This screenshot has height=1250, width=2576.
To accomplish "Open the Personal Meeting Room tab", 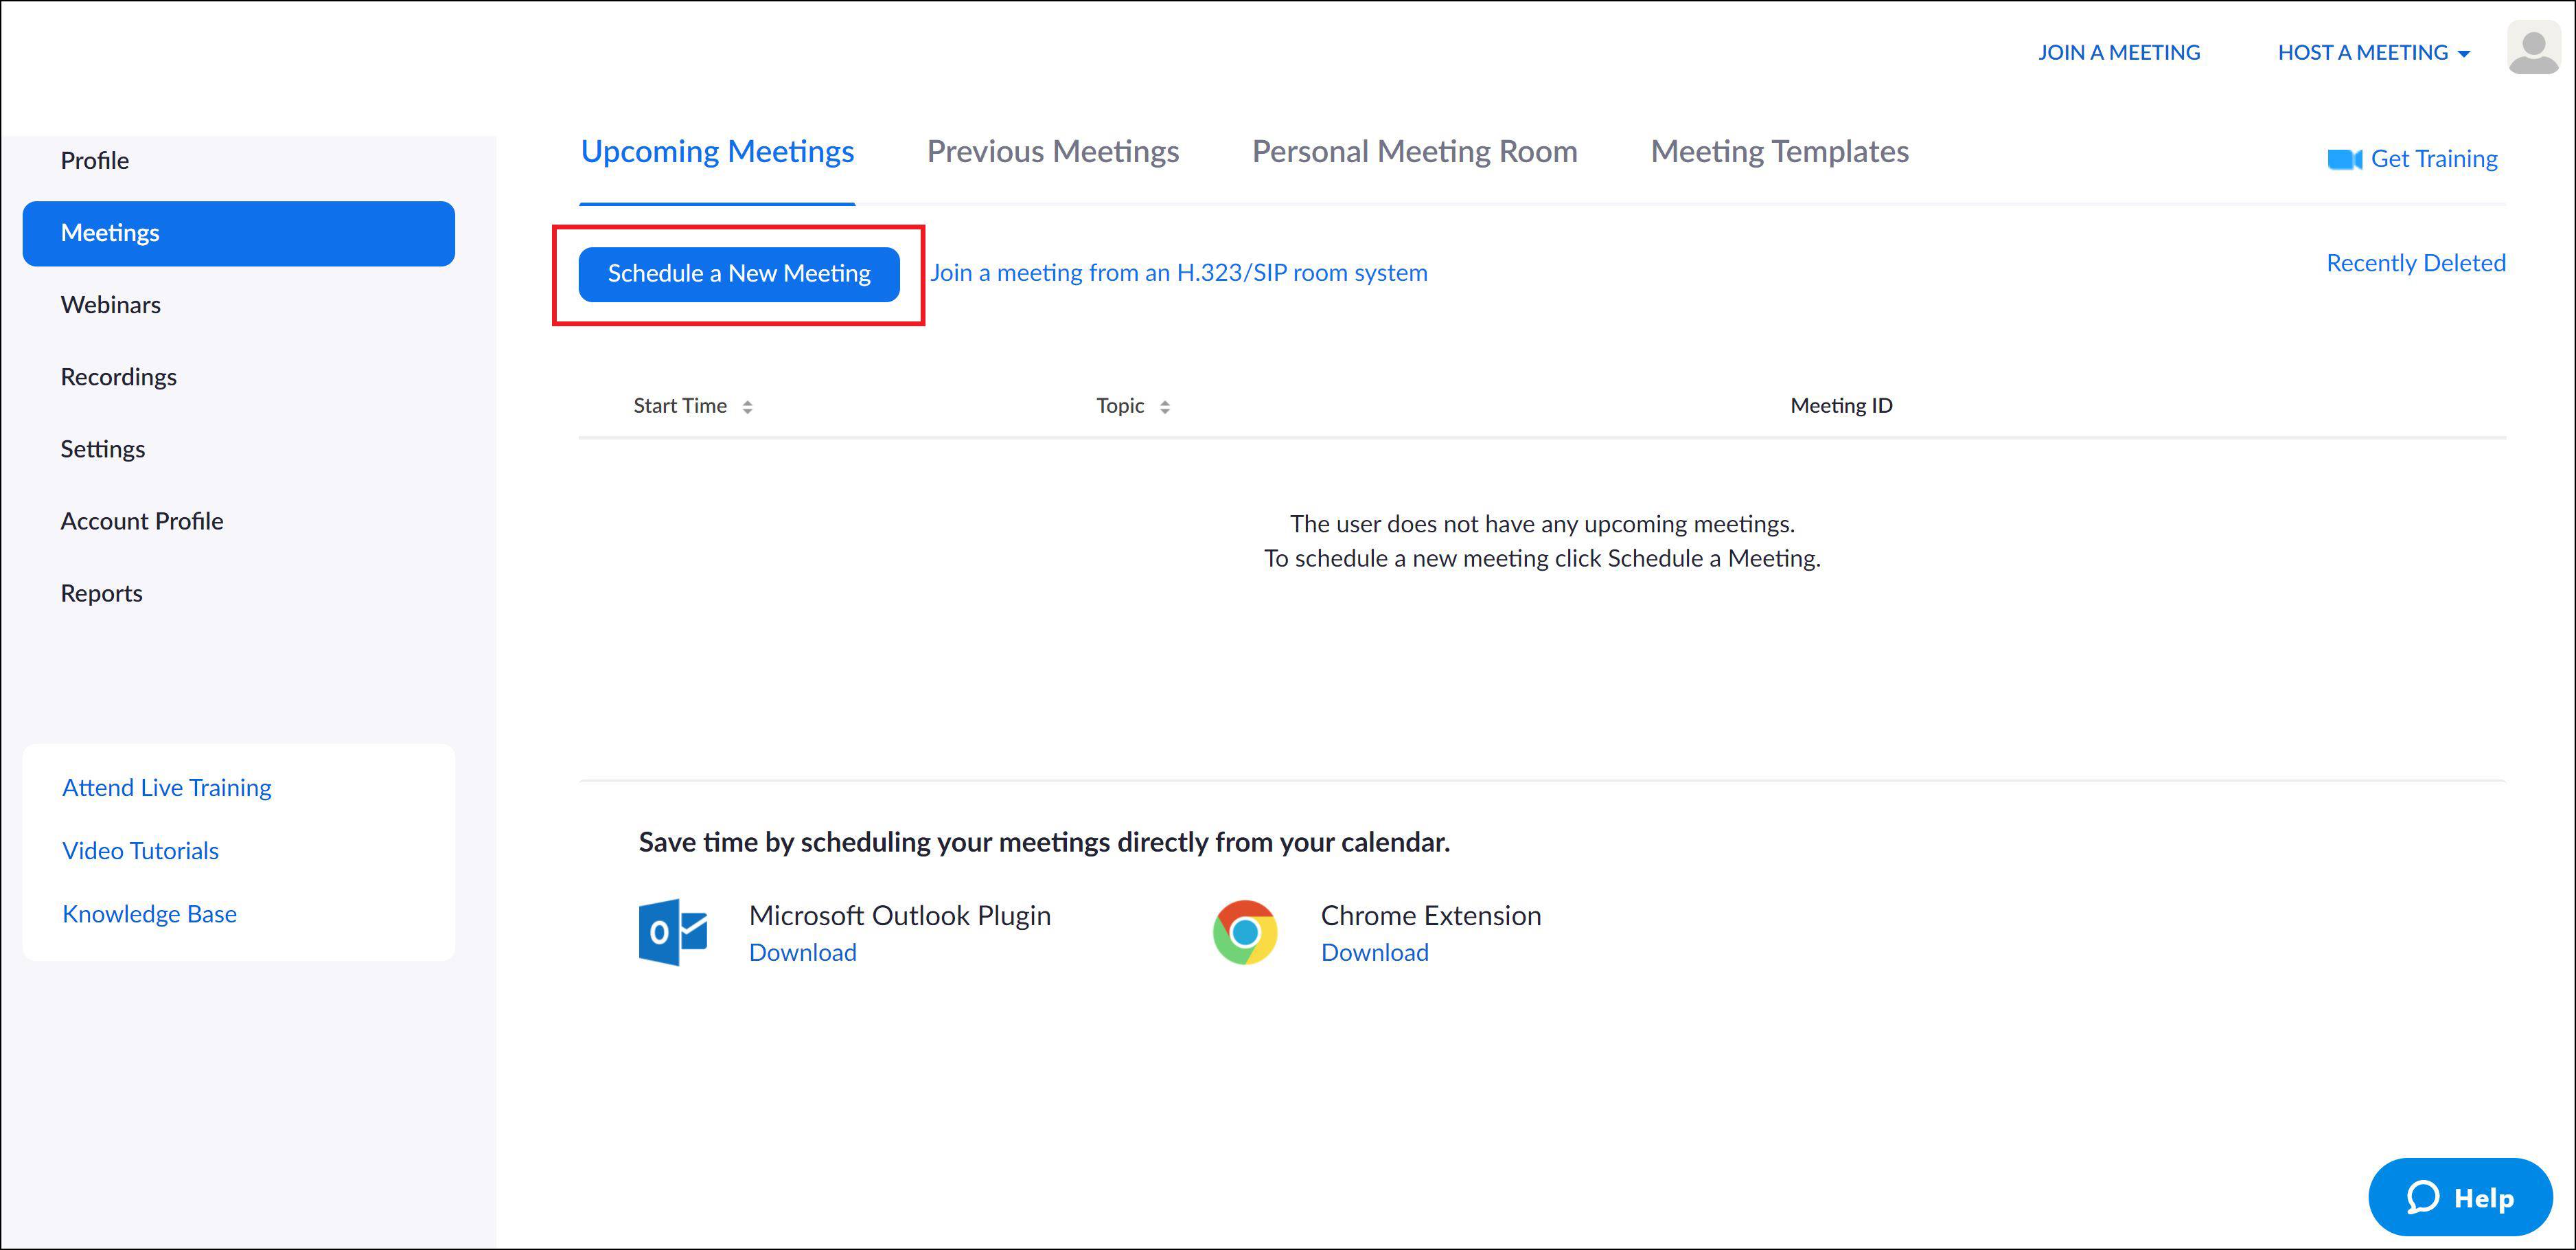I will pyautogui.click(x=1414, y=152).
